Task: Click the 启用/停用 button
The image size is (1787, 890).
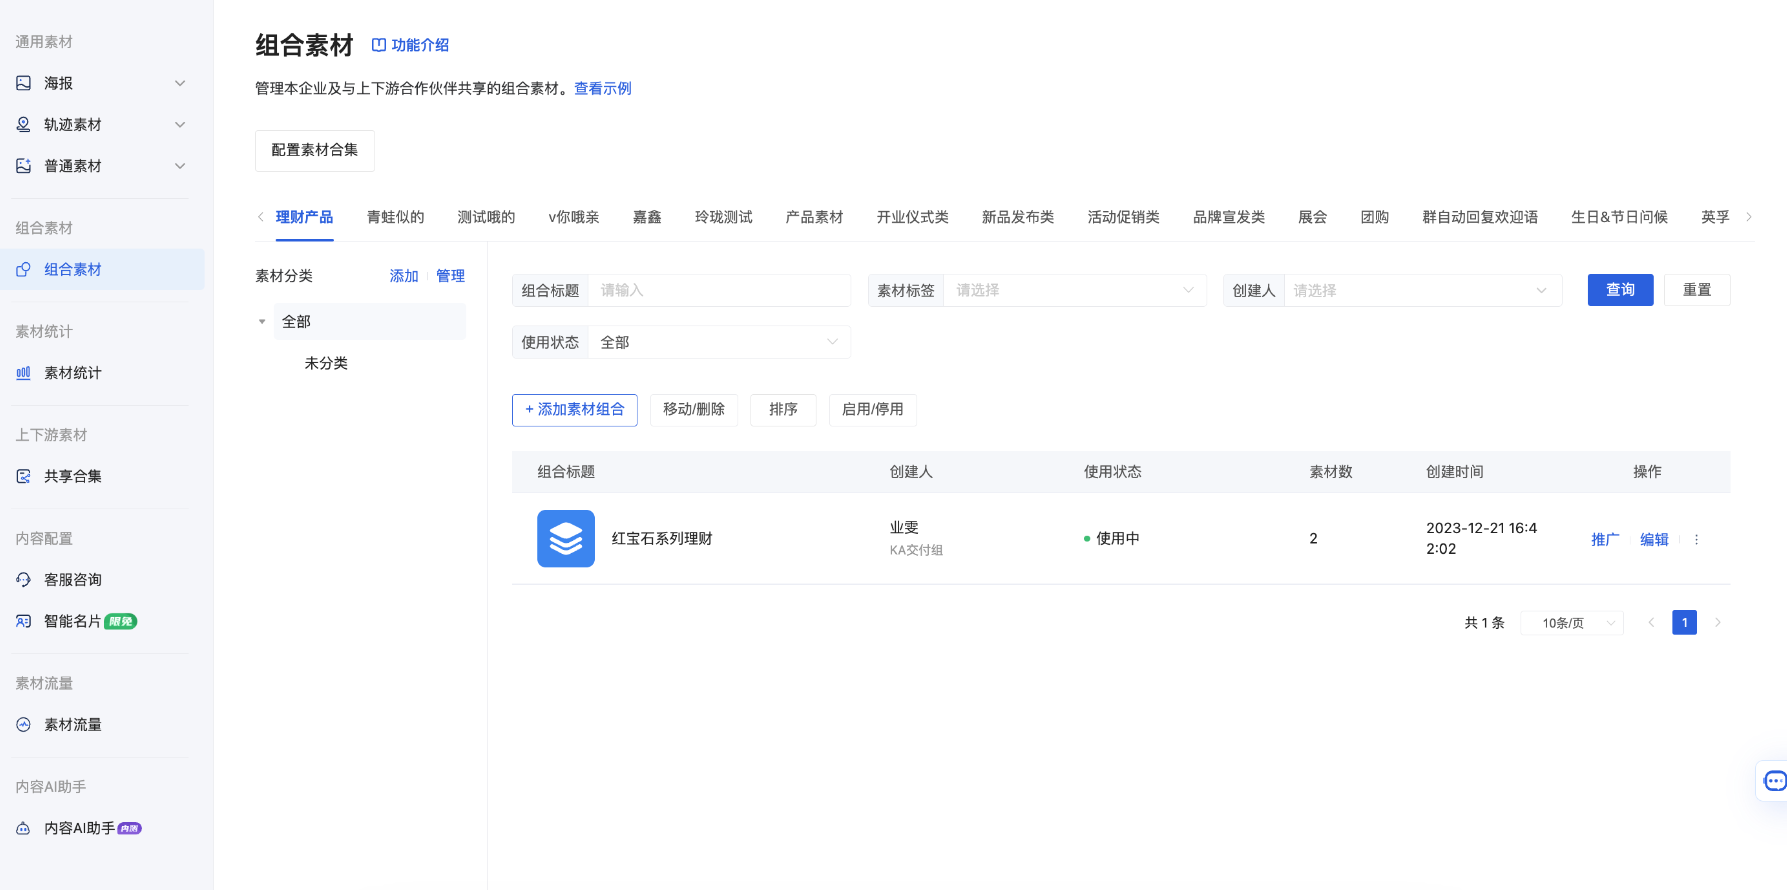Action: [873, 410]
